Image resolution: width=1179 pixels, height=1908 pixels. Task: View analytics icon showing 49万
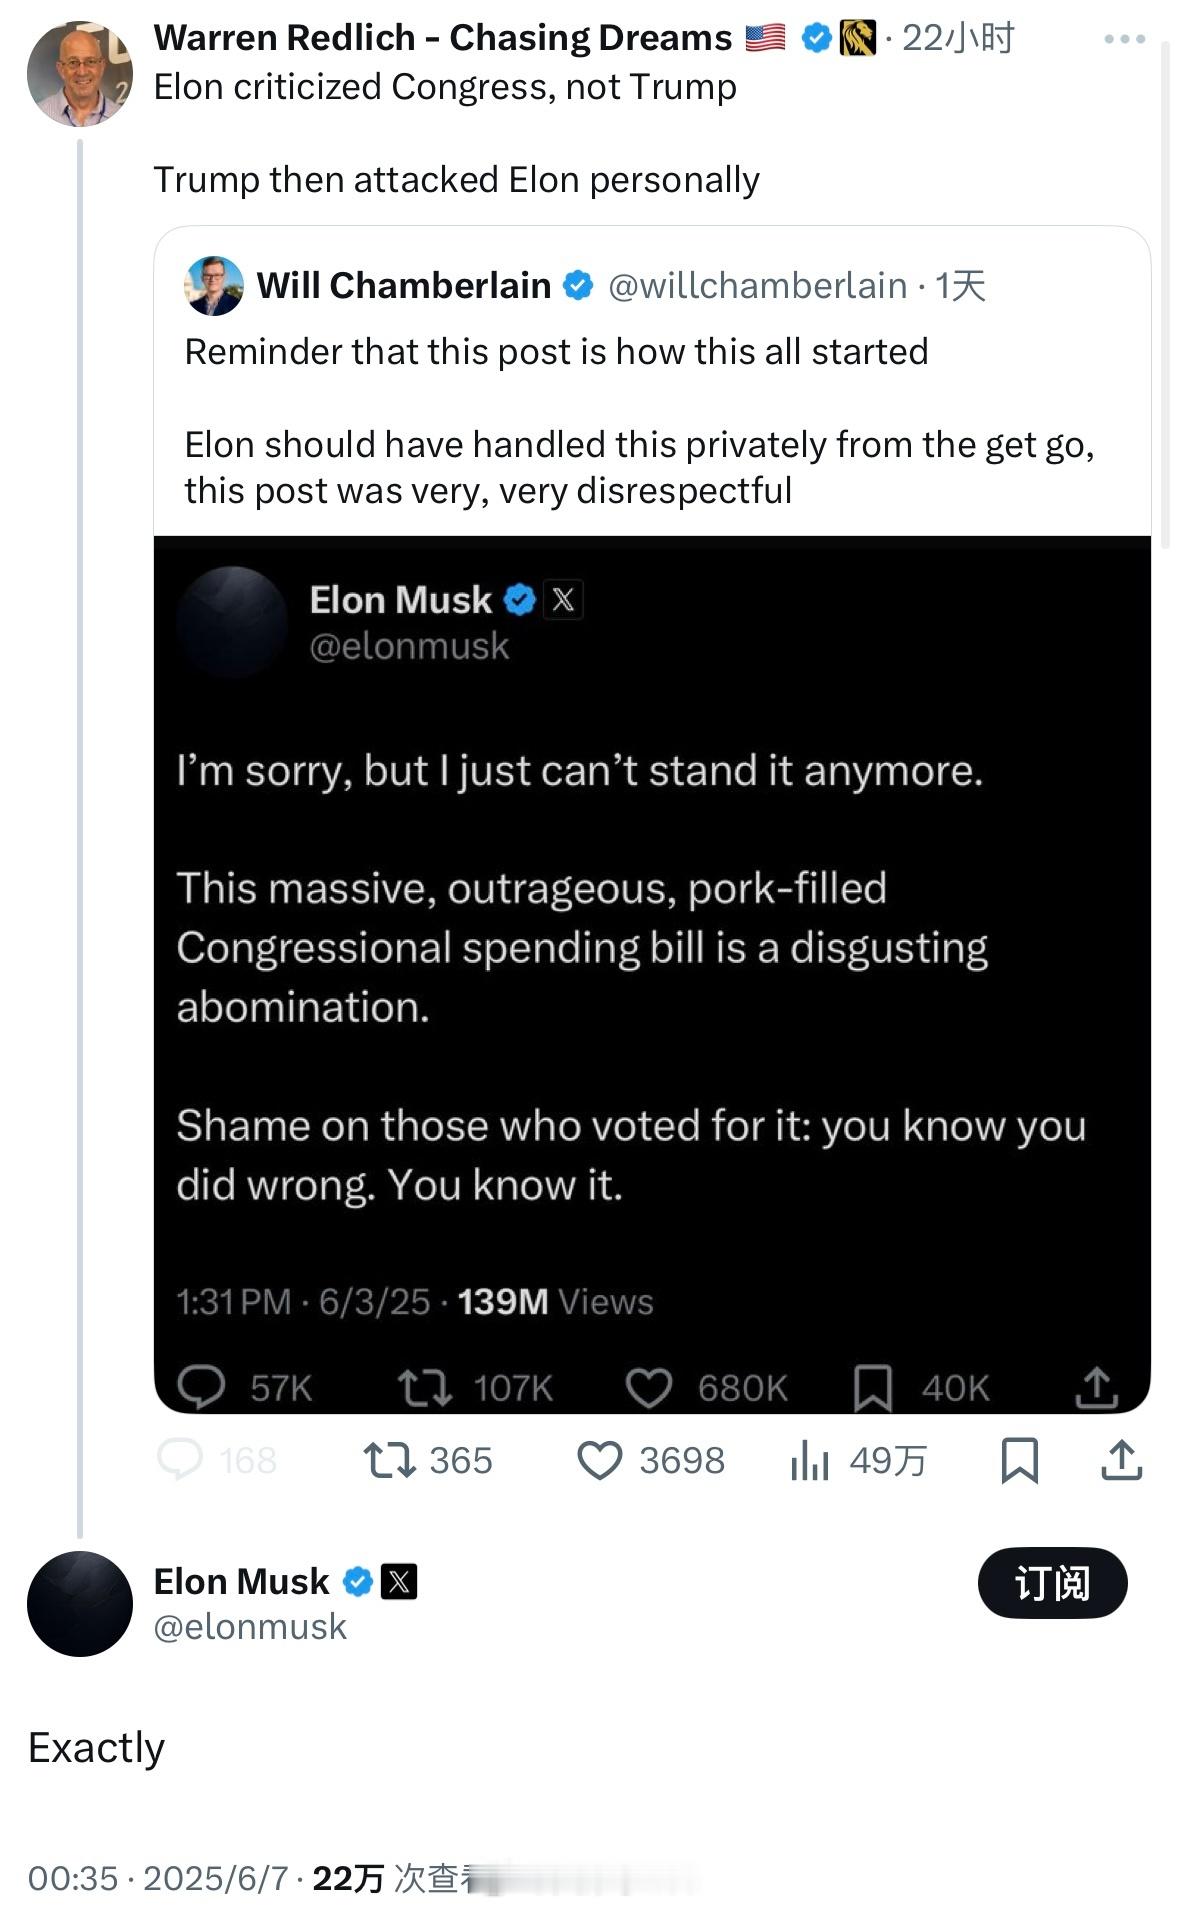(810, 1461)
